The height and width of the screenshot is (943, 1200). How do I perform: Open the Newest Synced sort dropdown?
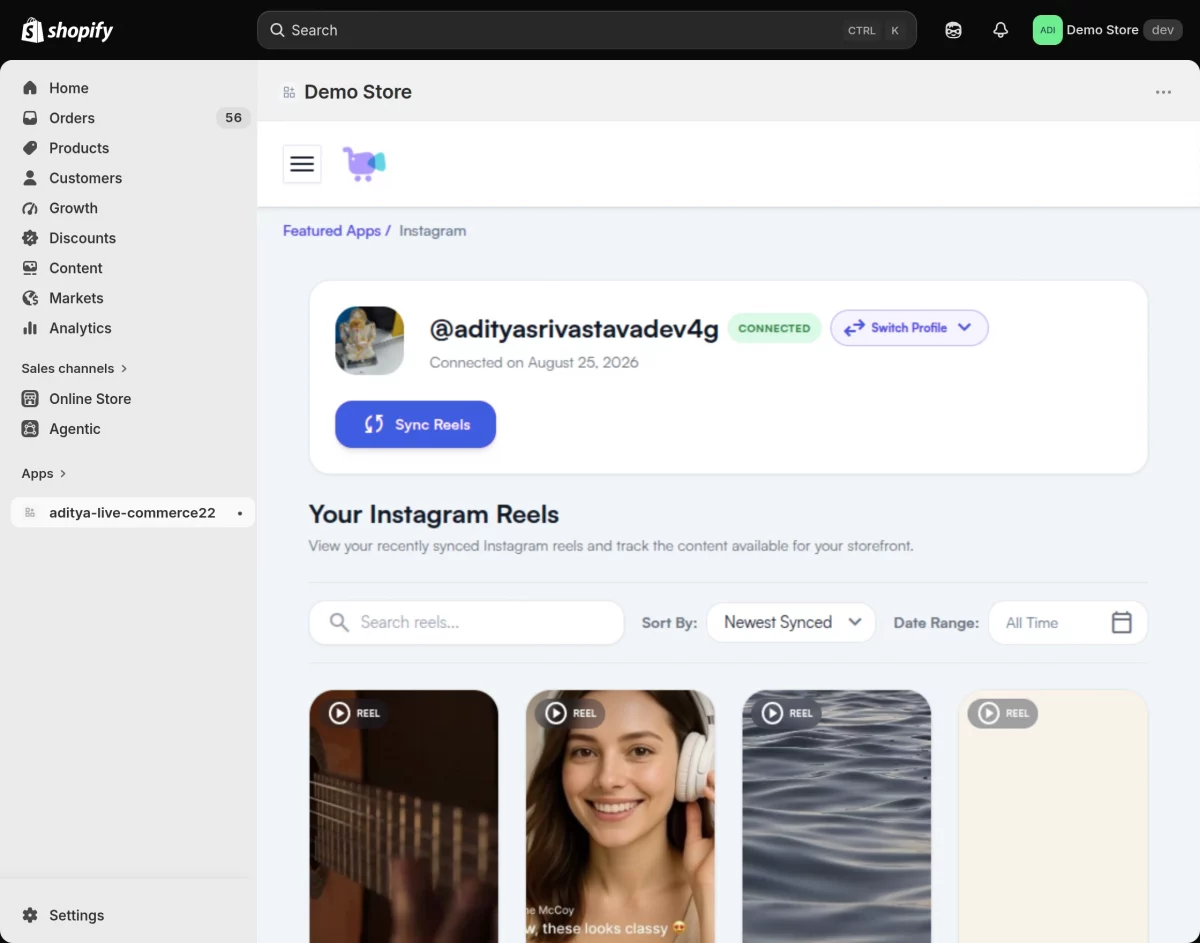point(791,622)
